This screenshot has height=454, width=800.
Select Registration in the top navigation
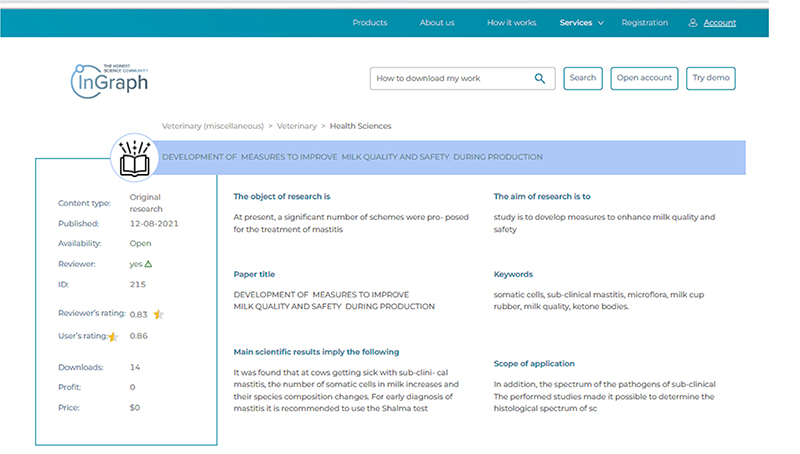tap(645, 23)
